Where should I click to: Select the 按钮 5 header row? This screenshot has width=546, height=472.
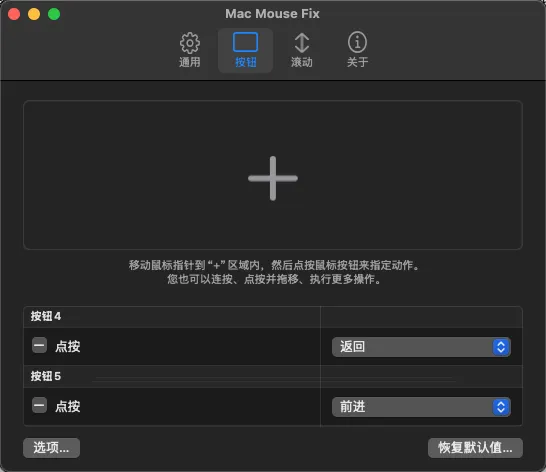coord(273,377)
